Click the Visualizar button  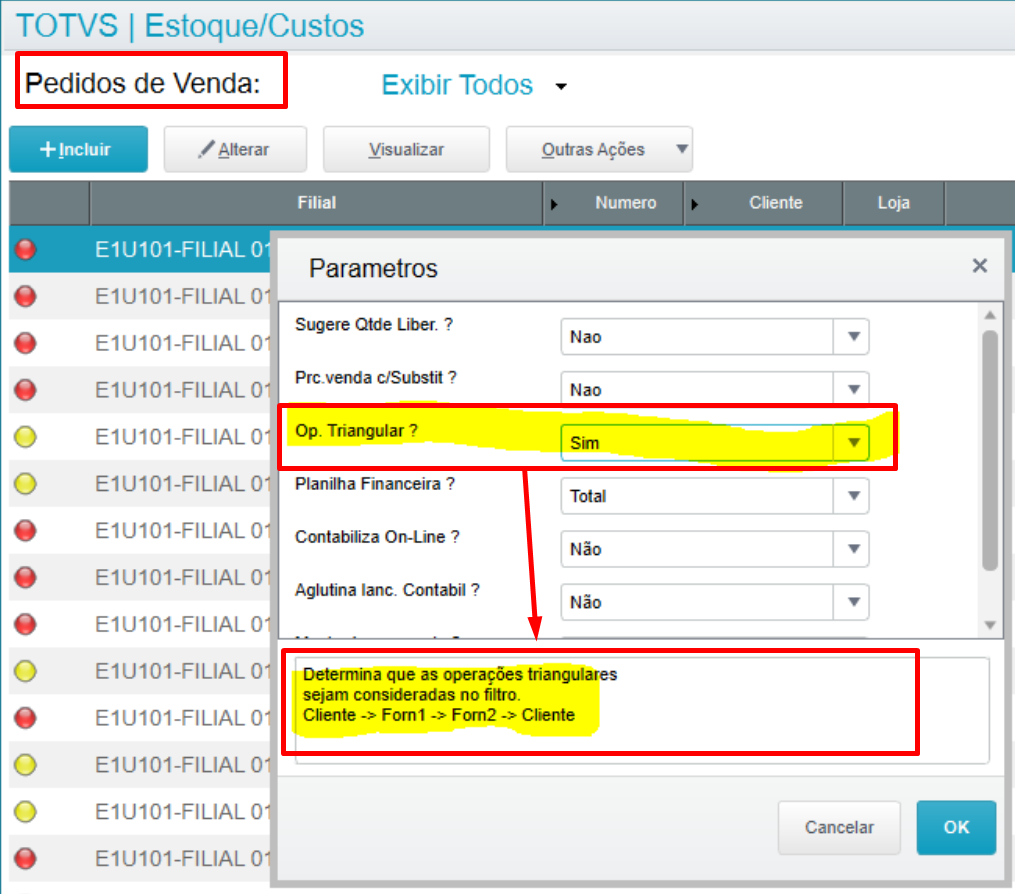tap(407, 150)
